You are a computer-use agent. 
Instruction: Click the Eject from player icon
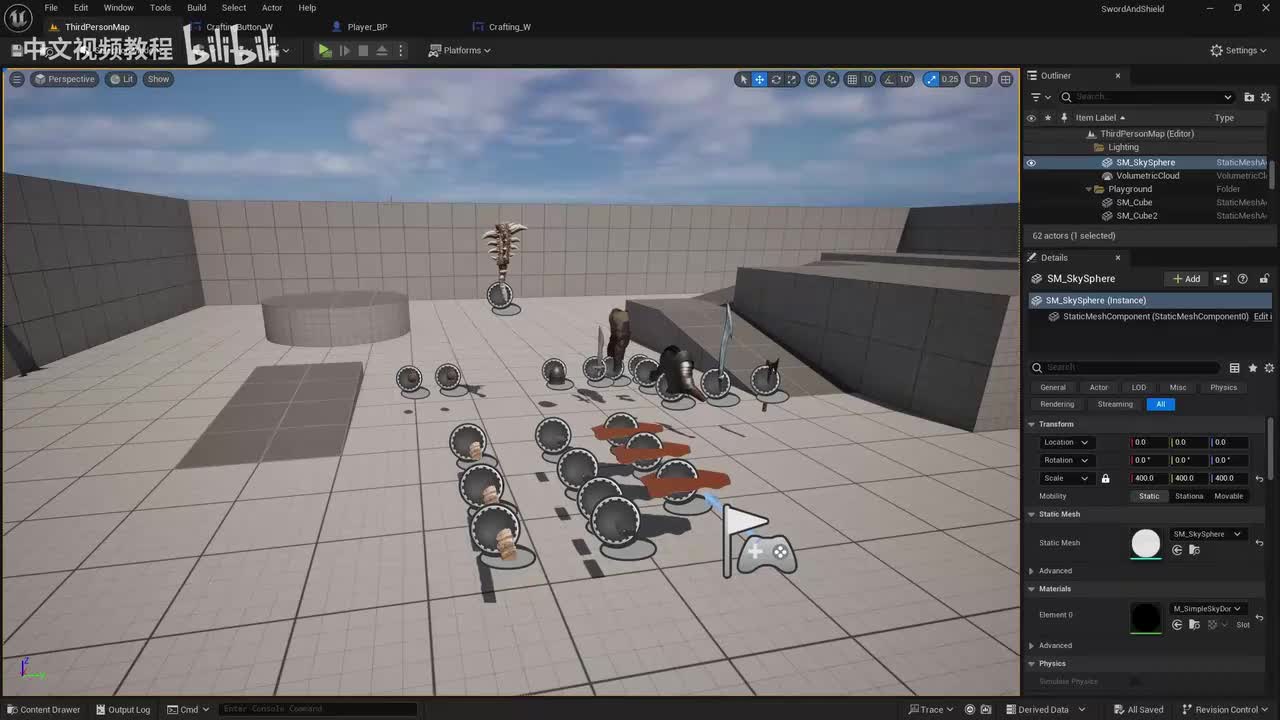(382, 50)
